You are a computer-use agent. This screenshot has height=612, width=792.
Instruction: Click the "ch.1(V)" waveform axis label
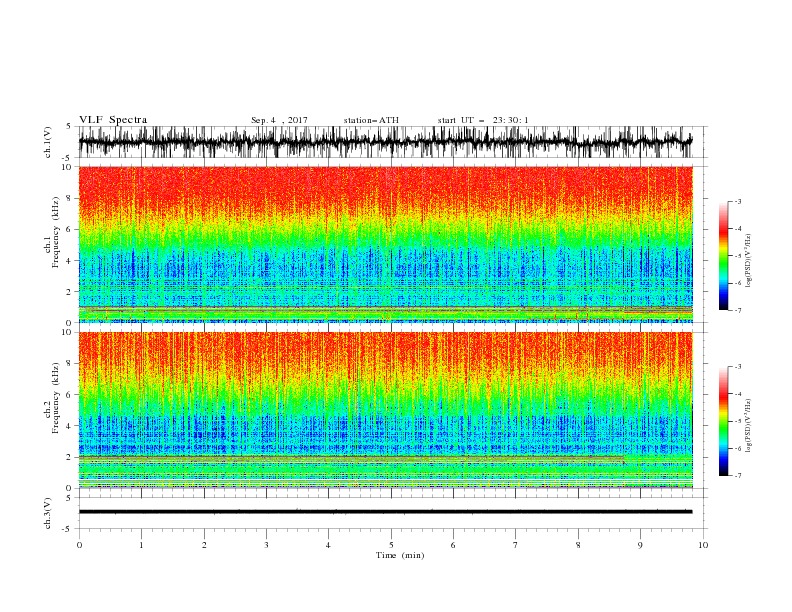(x=48, y=142)
